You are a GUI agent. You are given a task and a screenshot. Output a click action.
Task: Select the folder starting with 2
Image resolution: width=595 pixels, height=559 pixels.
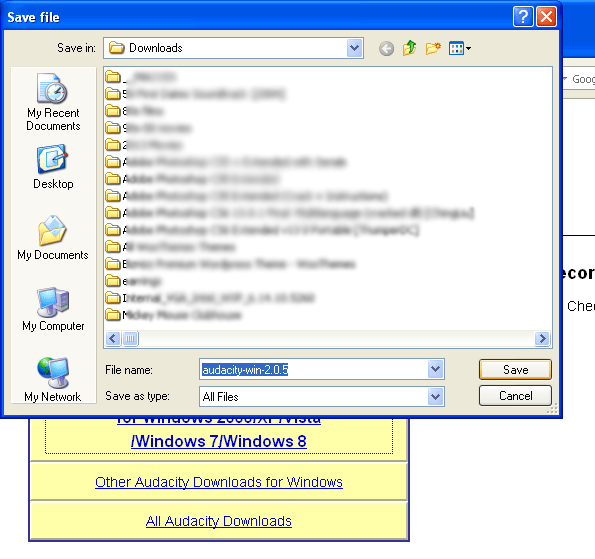pos(144,145)
